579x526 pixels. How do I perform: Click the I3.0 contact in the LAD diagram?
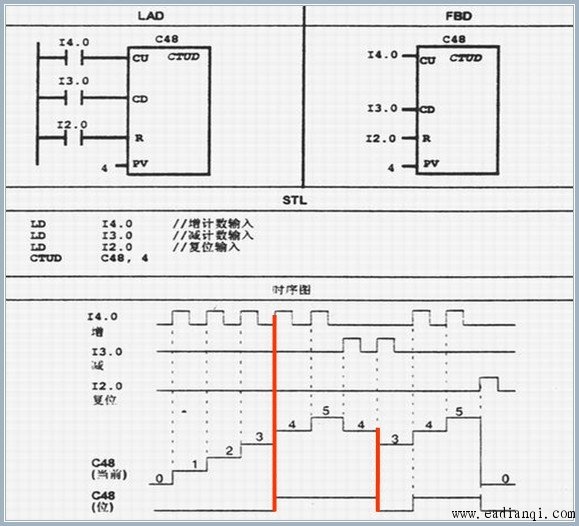click(74, 98)
